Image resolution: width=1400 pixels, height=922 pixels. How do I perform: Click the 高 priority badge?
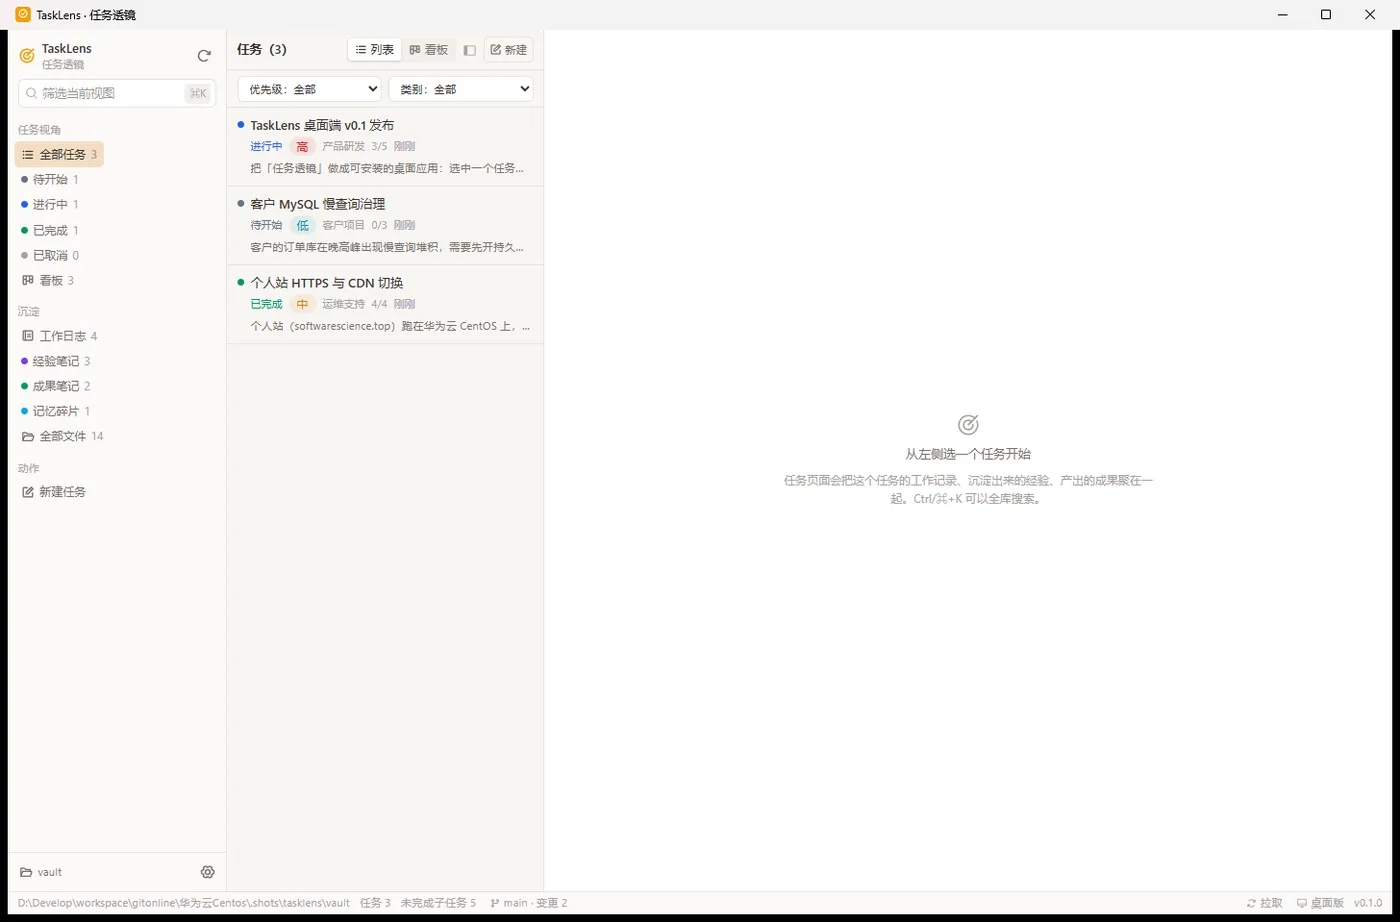pos(302,146)
